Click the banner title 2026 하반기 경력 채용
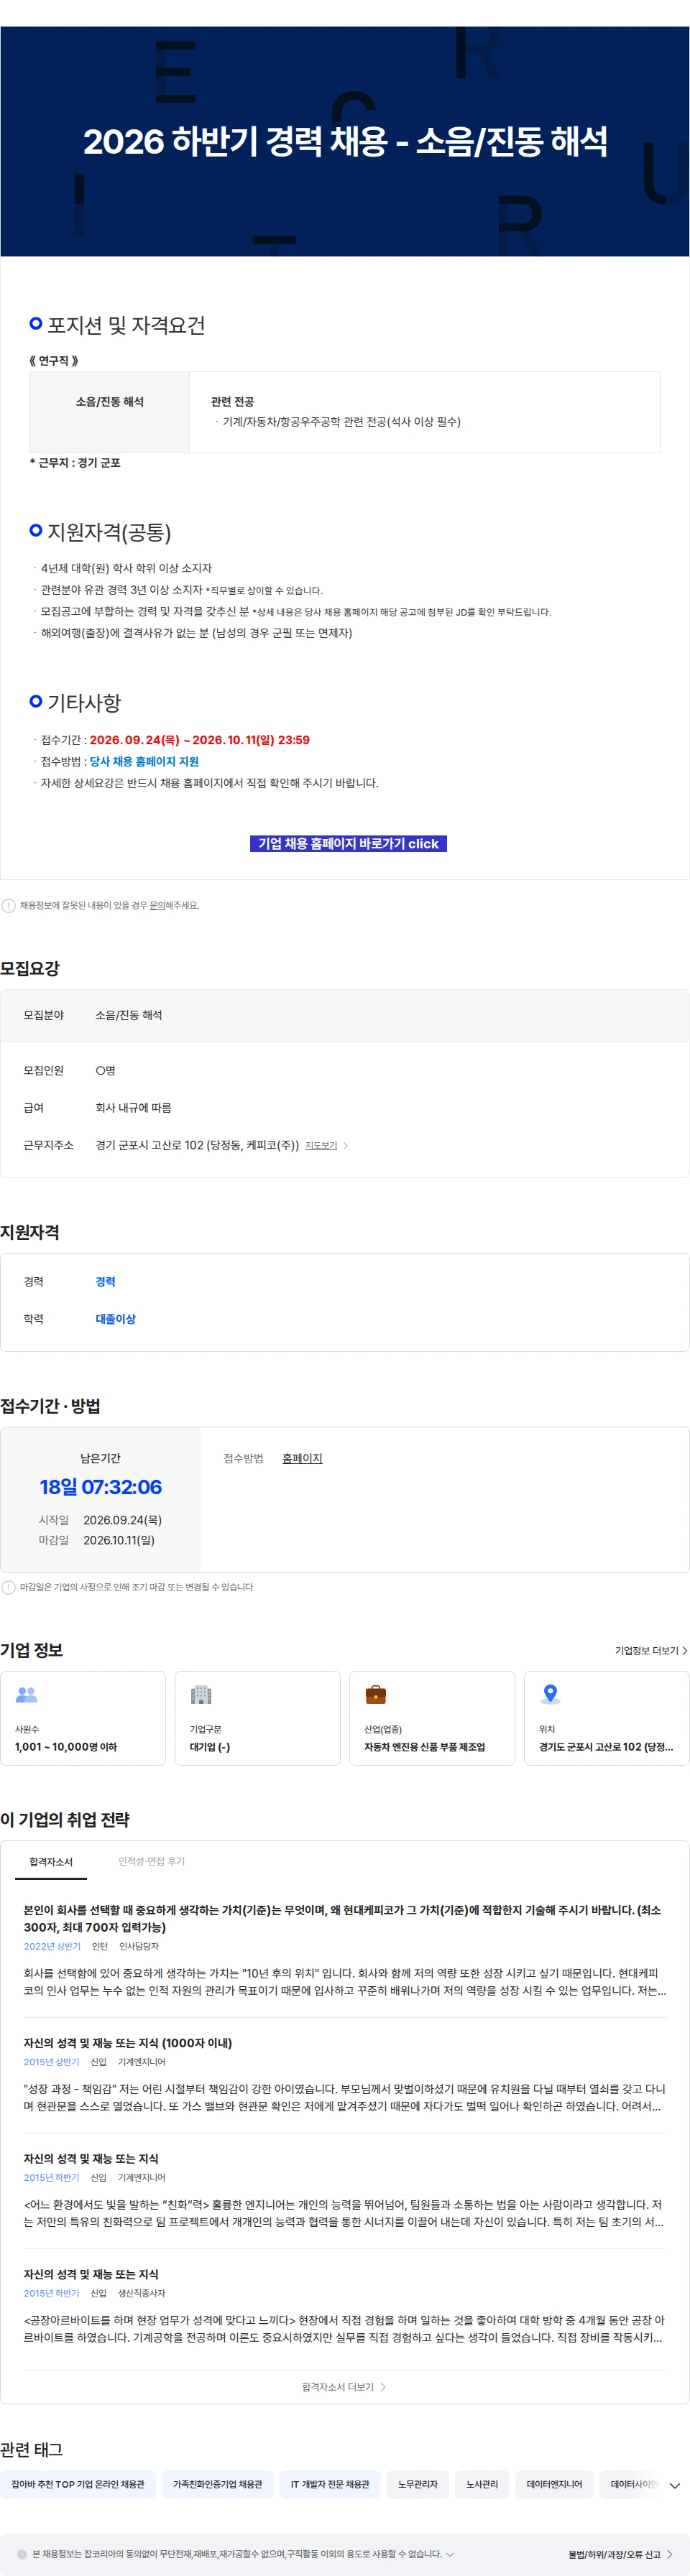 tap(345, 141)
